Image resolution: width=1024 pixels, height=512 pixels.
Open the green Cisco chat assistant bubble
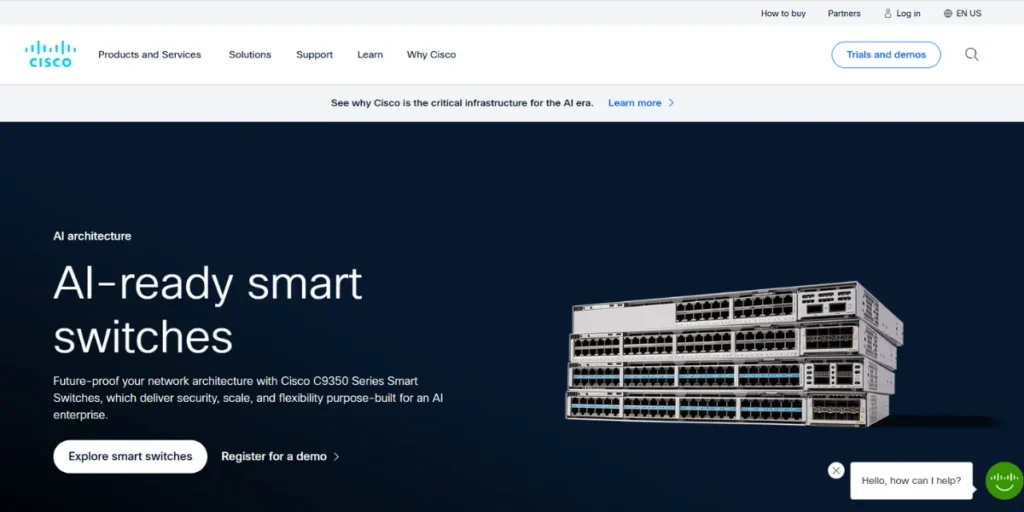[1004, 481]
